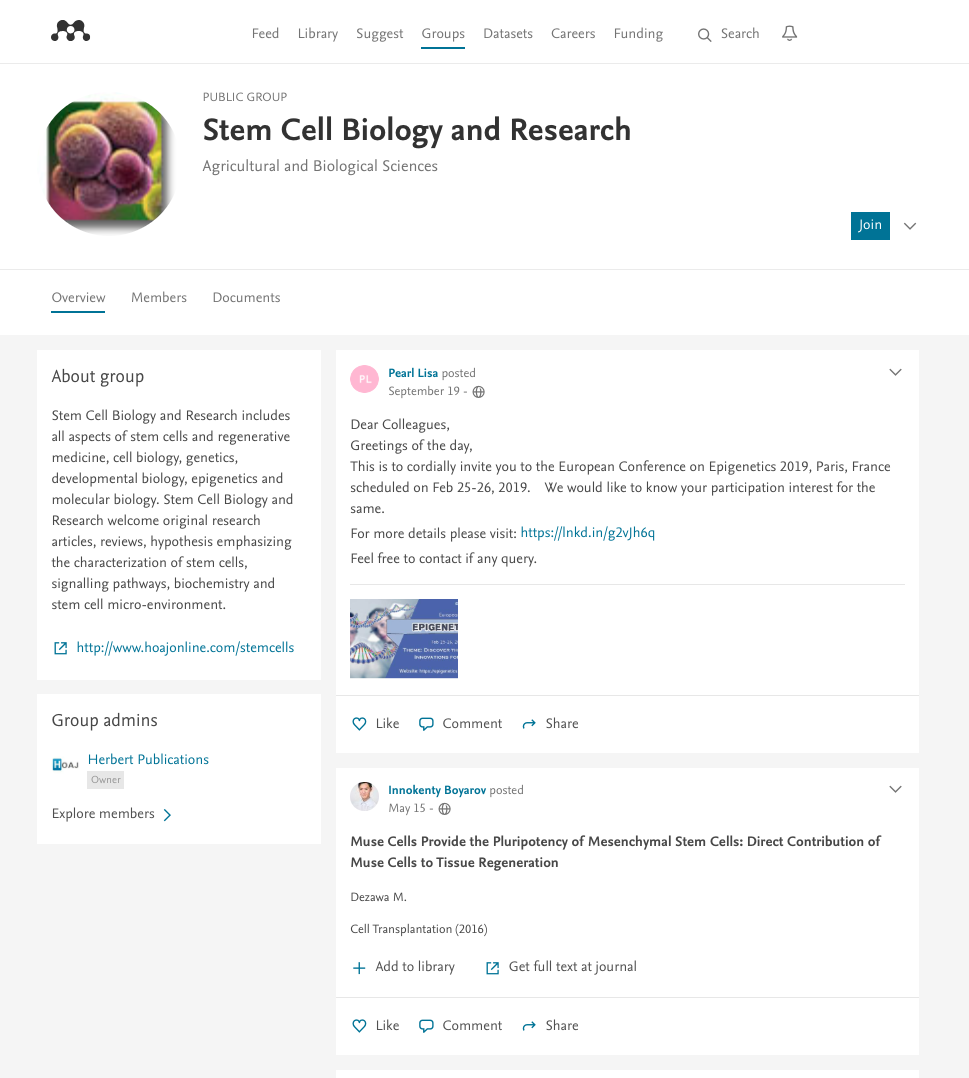969x1078 pixels.
Task: Click plus icon to add to library
Action: [360, 968]
